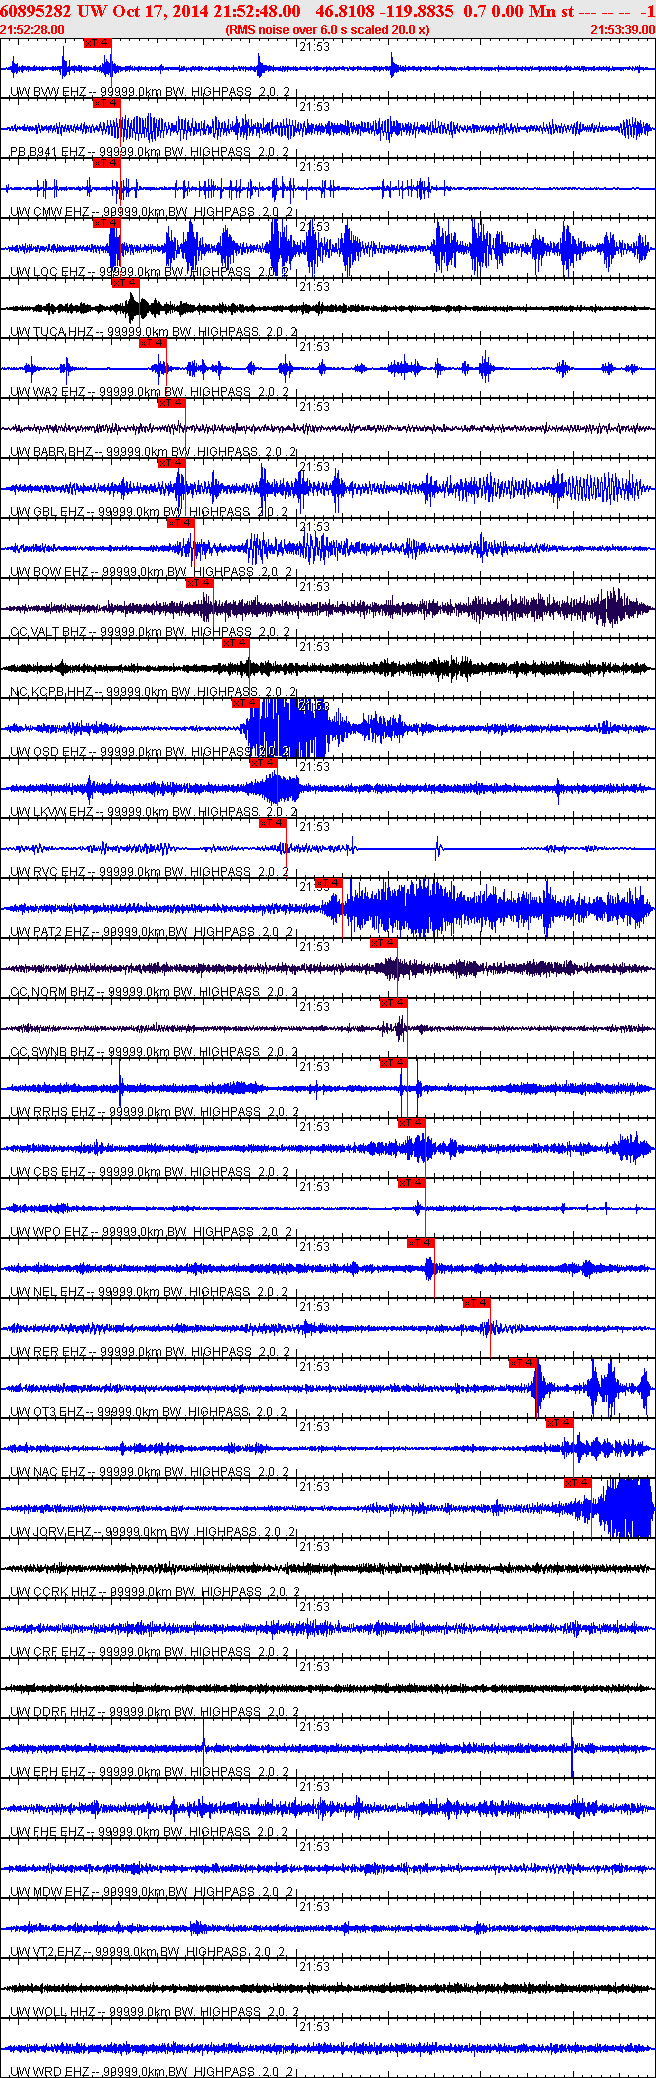Click the red pick flag on OT3 trace

523,1363
